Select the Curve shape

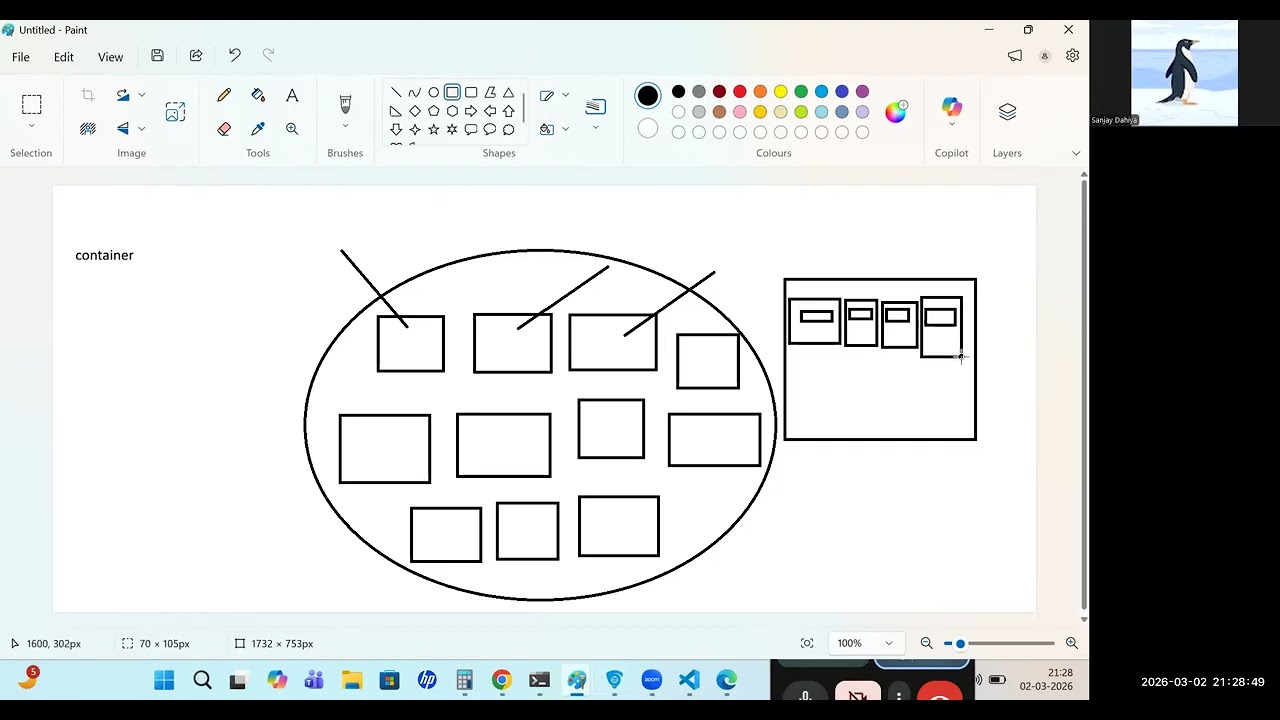point(415,92)
